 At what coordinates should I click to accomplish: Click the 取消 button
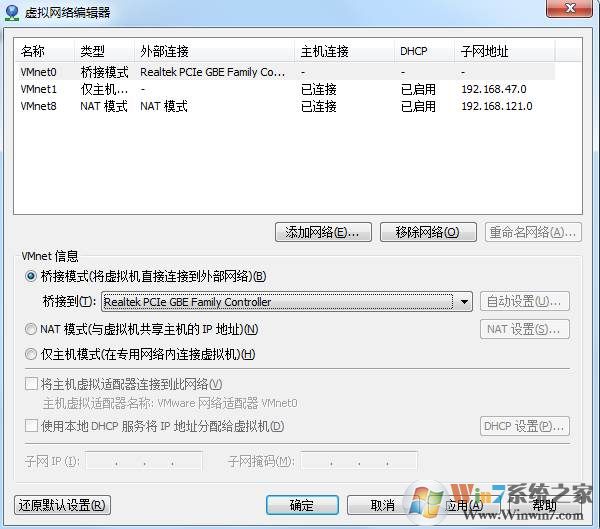click(383, 505)
